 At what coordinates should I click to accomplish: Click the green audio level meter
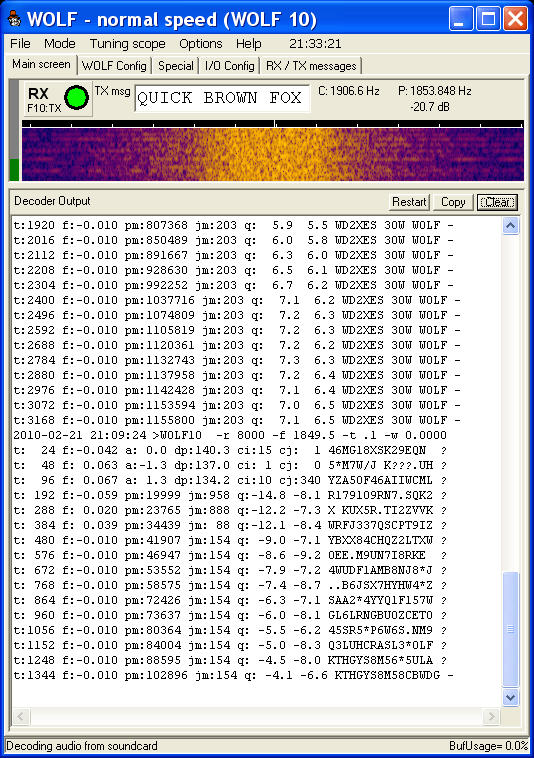14,169
